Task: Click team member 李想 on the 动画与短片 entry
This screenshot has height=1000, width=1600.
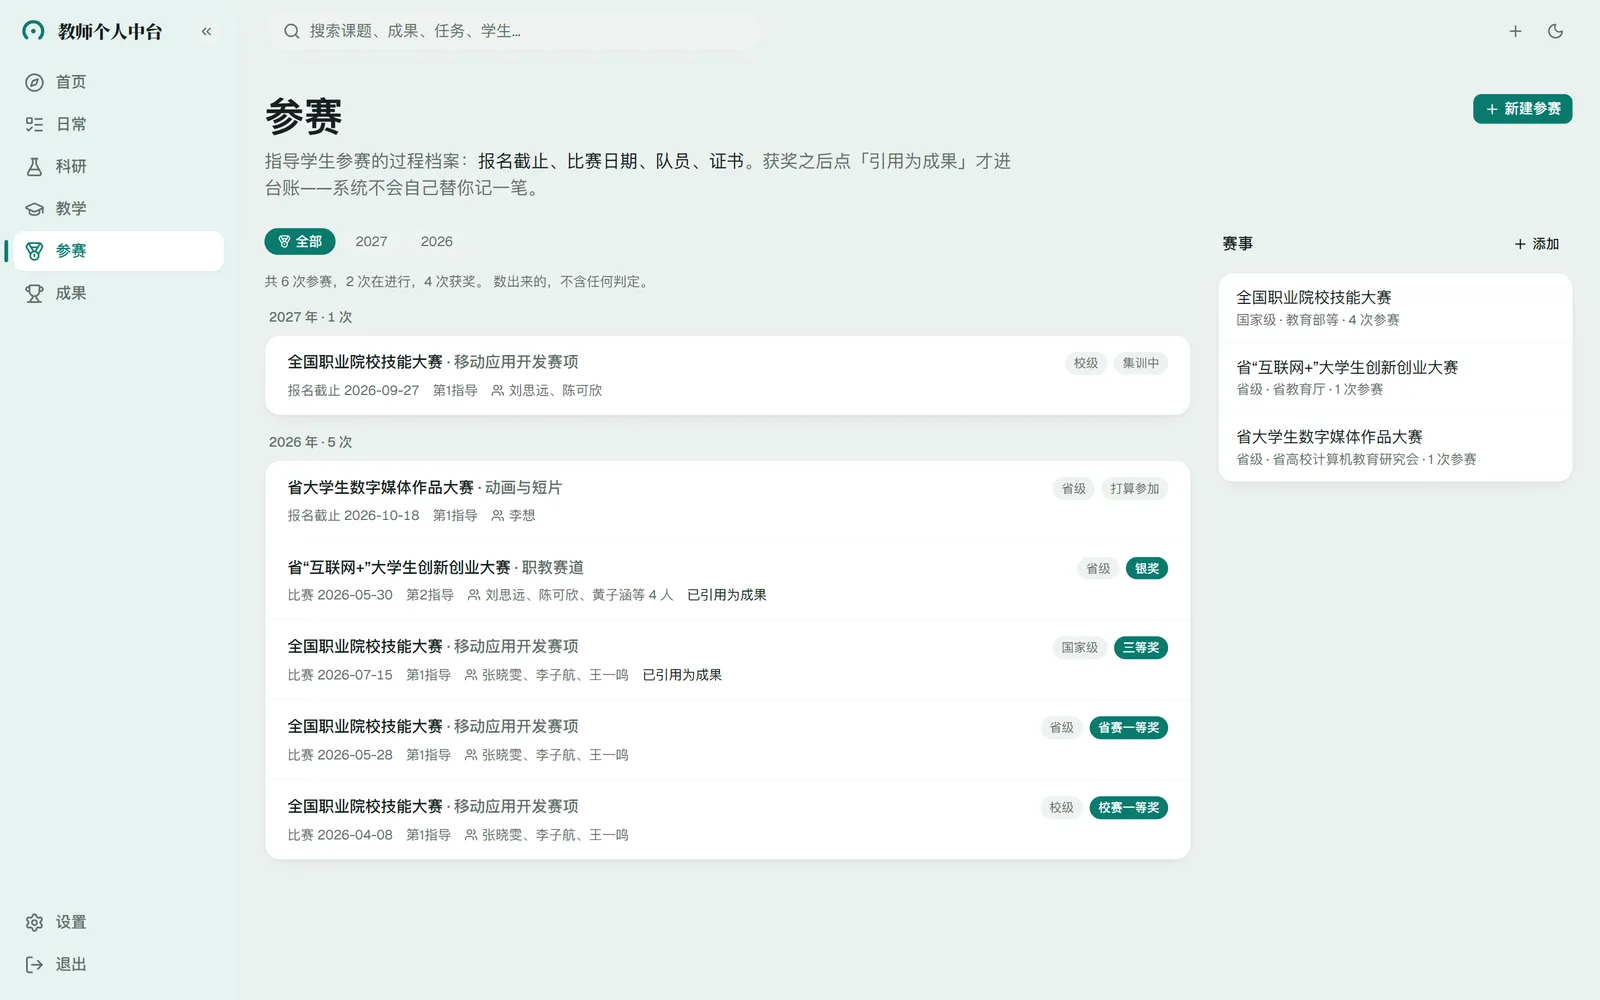Action: (513, 516)
